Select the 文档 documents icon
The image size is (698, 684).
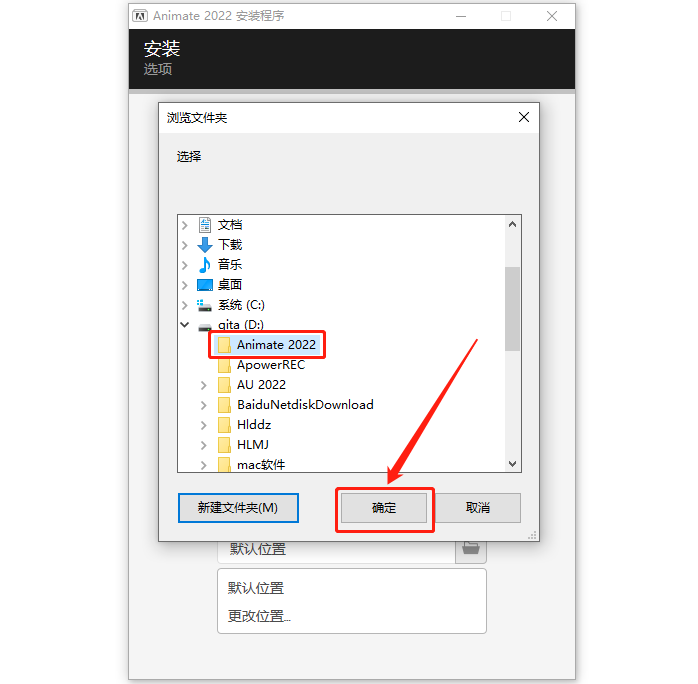[x=205, y=225]
